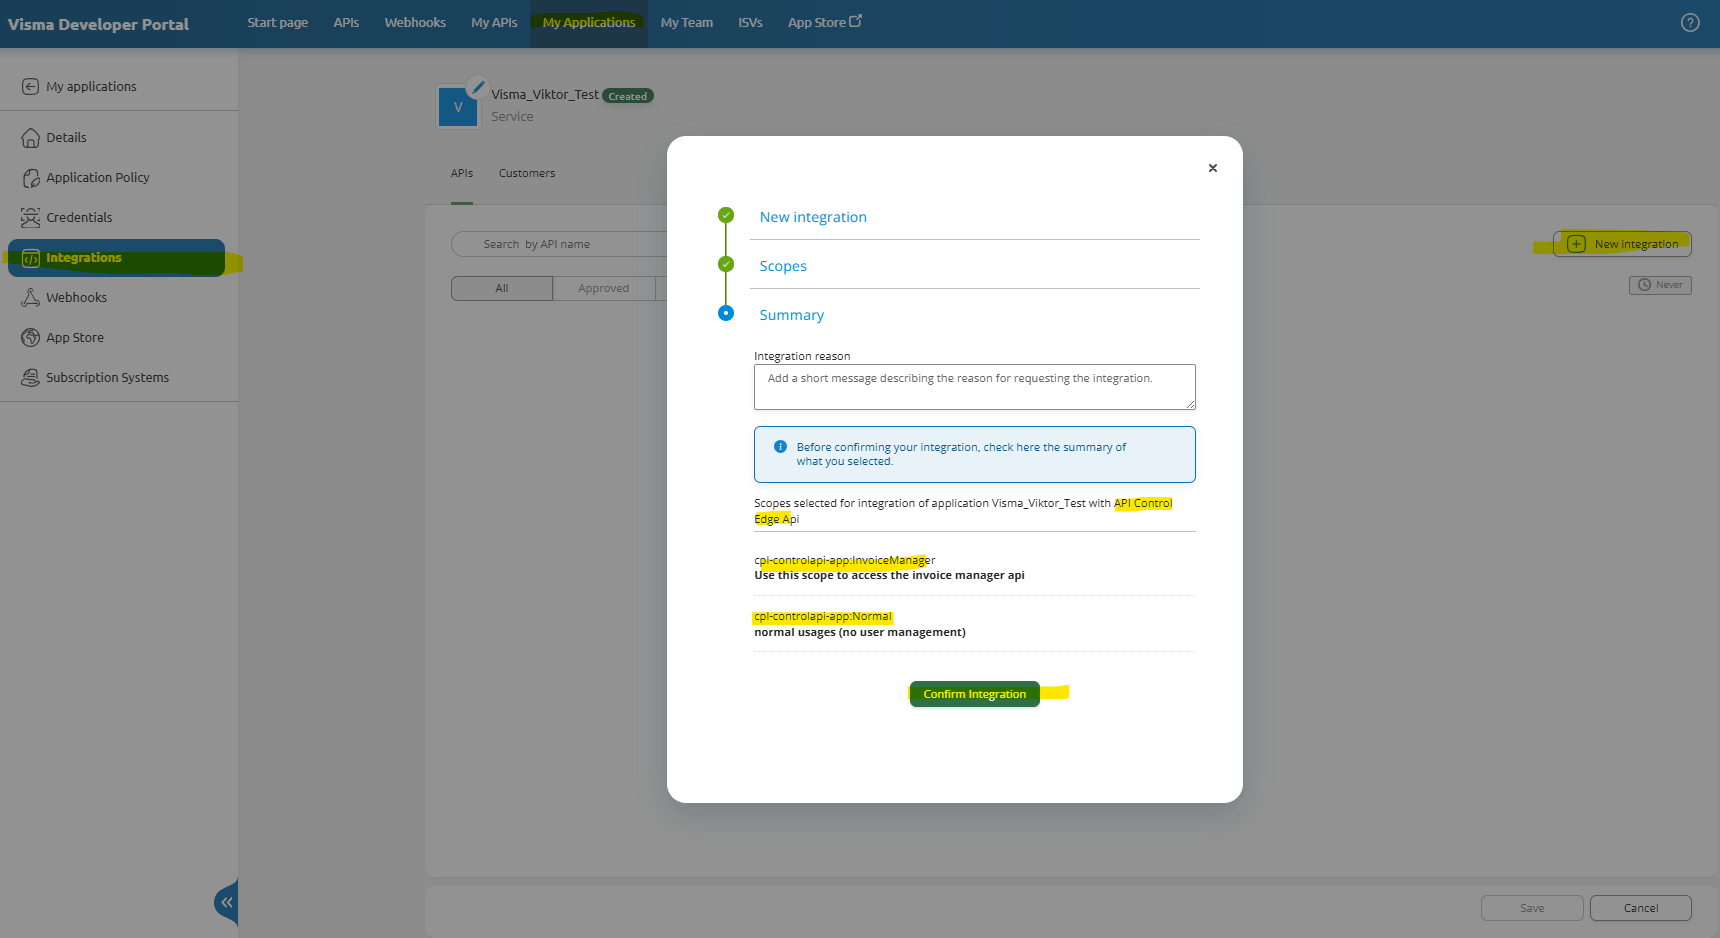Click the App Store globe icon in the sidebar
Viewport: 1720px width, 938px height.
(30, 338)
